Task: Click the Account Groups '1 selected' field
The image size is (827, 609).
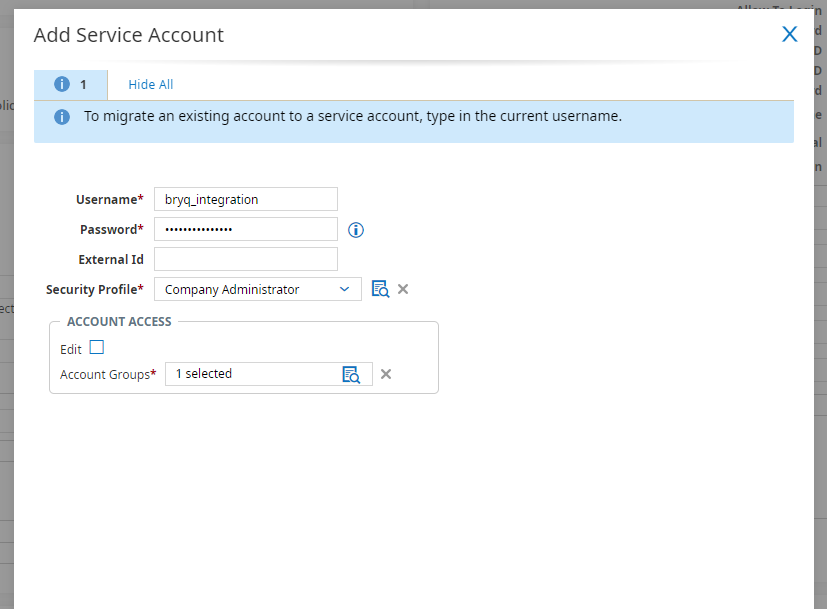Action: 250,374
